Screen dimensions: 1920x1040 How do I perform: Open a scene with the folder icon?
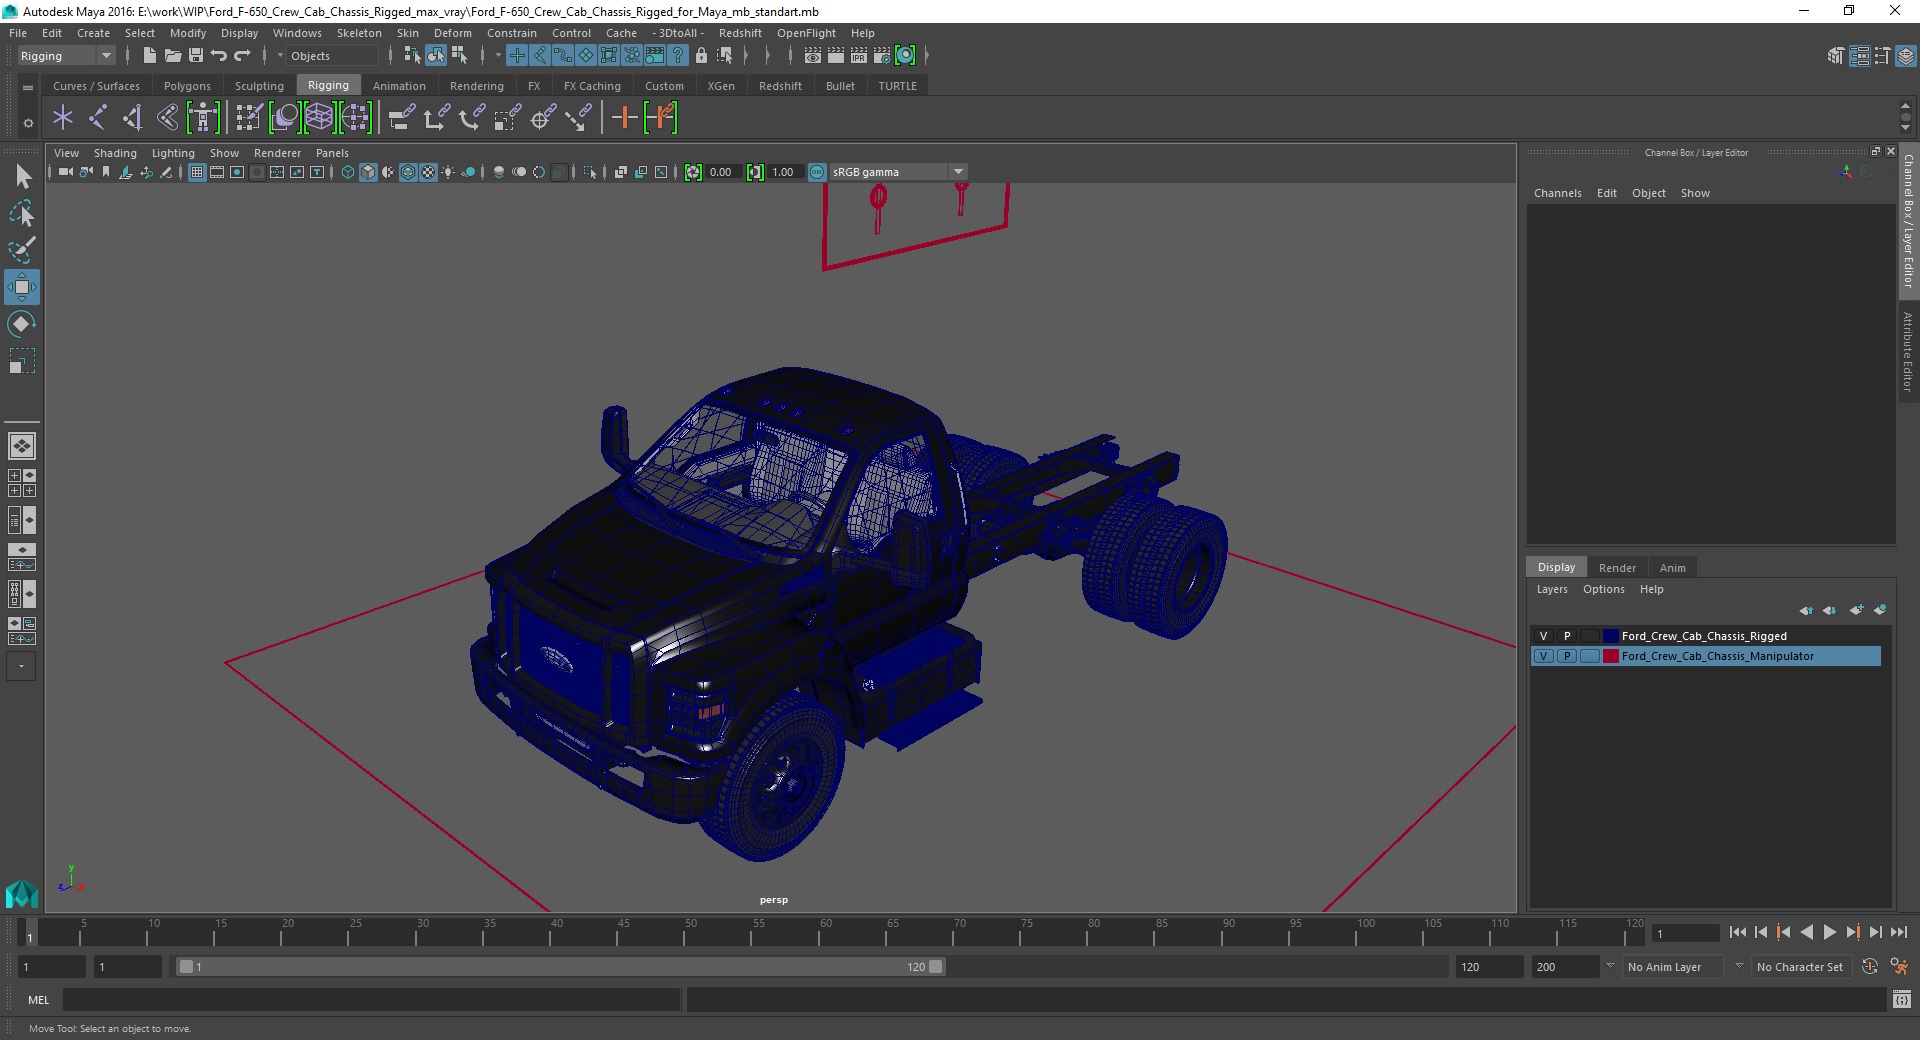(172, 56)
